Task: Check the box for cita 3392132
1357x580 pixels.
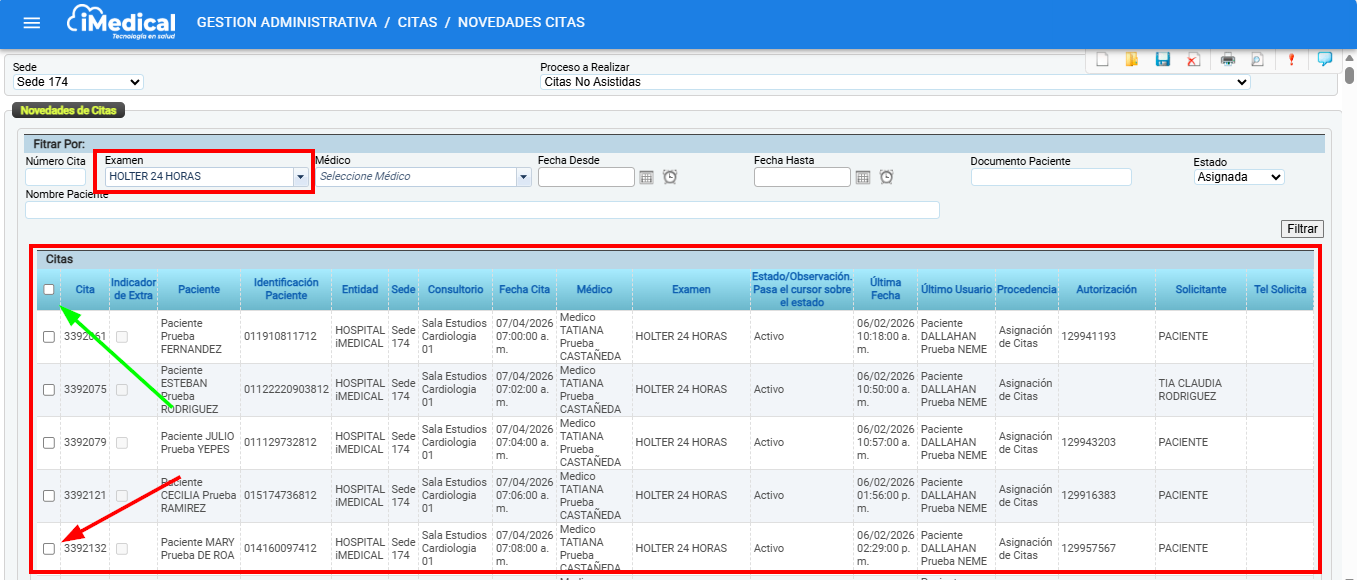Action: (49, 548)
